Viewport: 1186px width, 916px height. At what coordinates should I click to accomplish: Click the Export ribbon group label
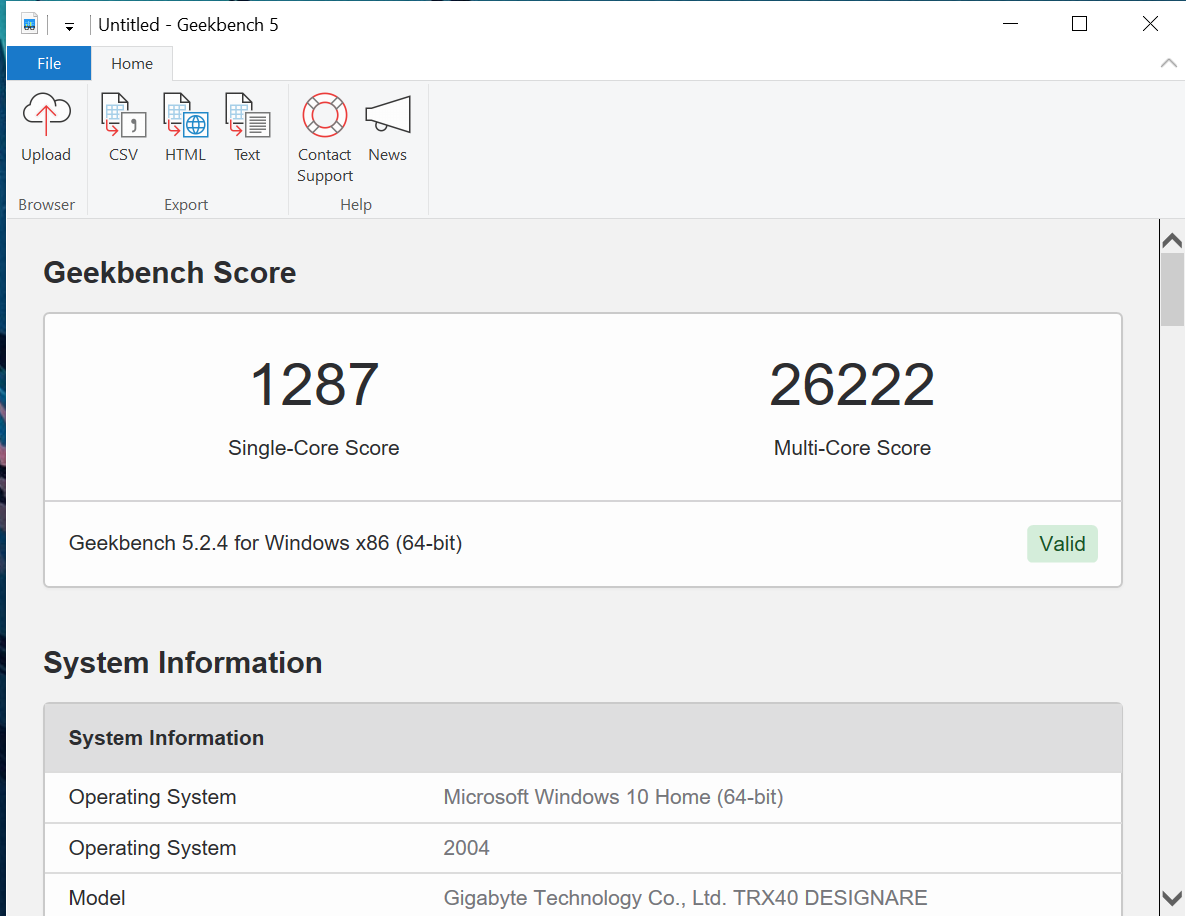point(186,205)
